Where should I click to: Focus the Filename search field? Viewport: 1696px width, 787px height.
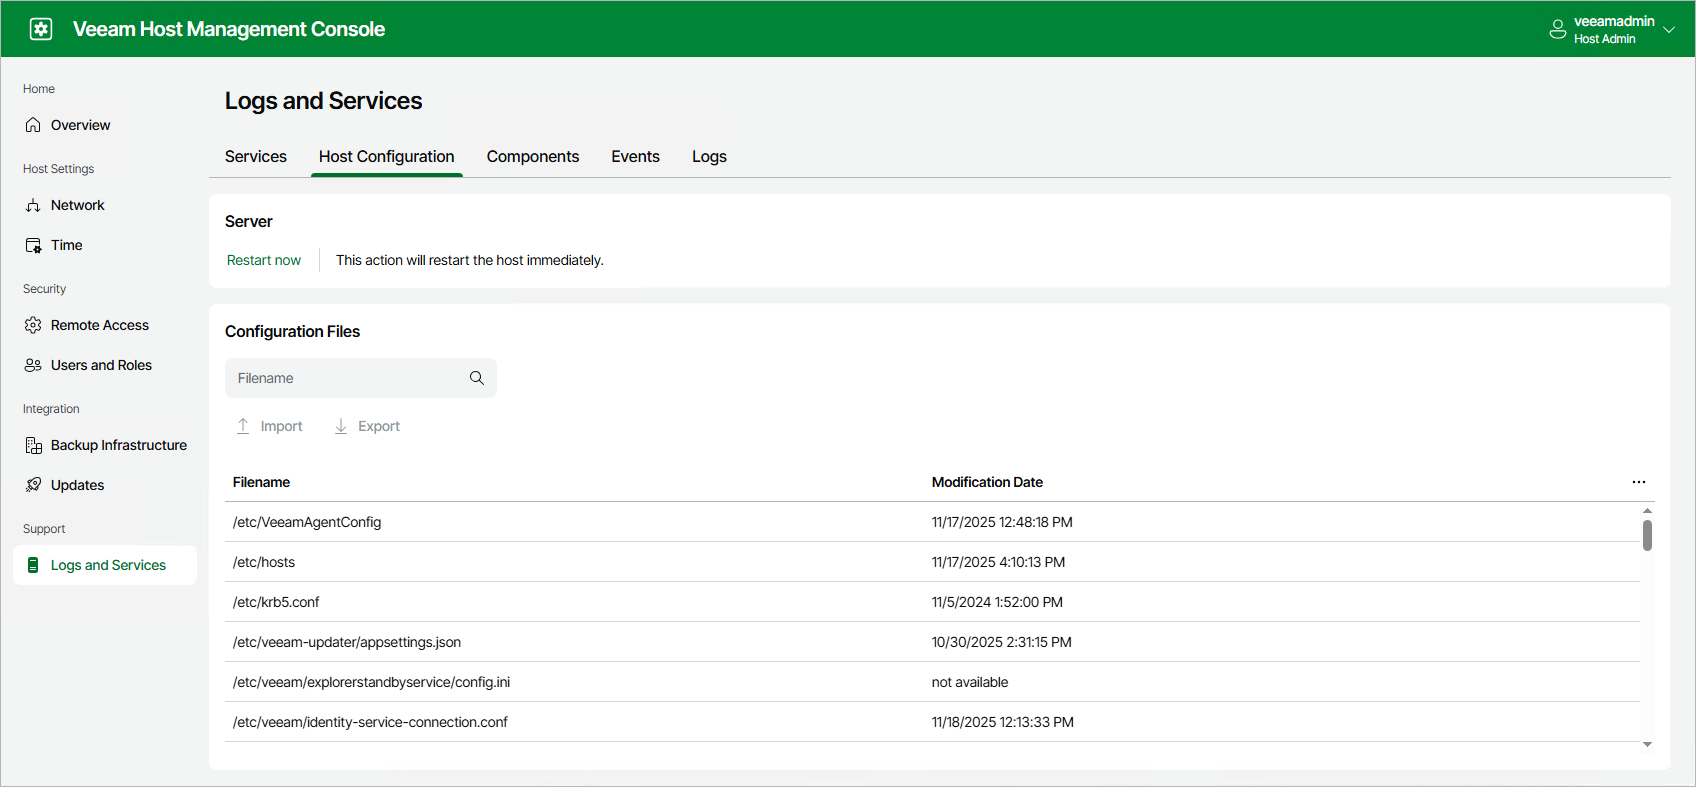point(361,378)
